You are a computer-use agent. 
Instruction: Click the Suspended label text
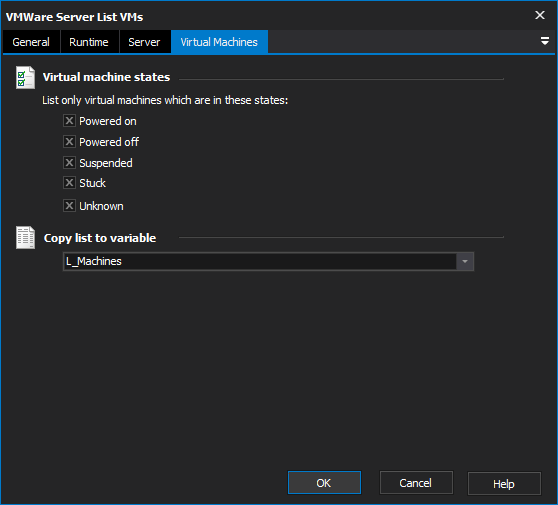106,163
